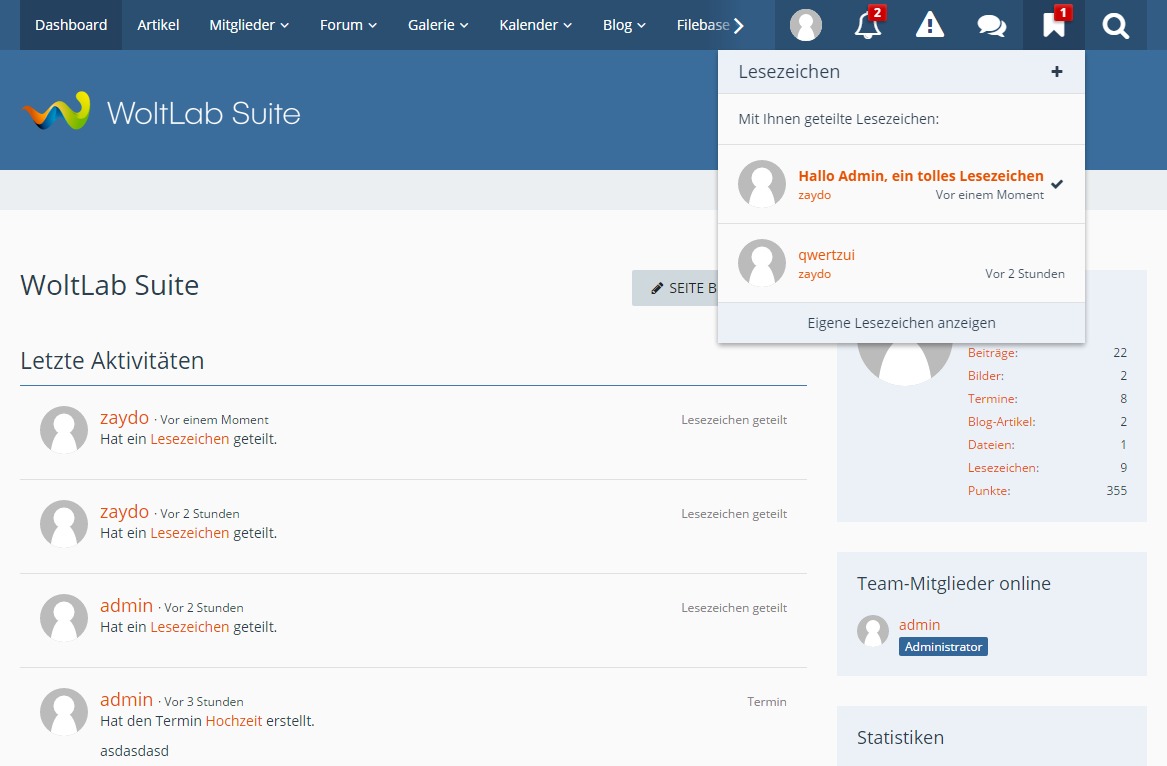The width and height of the screenshot is (1167, 766).
Task: Go to the Artikel menu item
Action: 158,25
